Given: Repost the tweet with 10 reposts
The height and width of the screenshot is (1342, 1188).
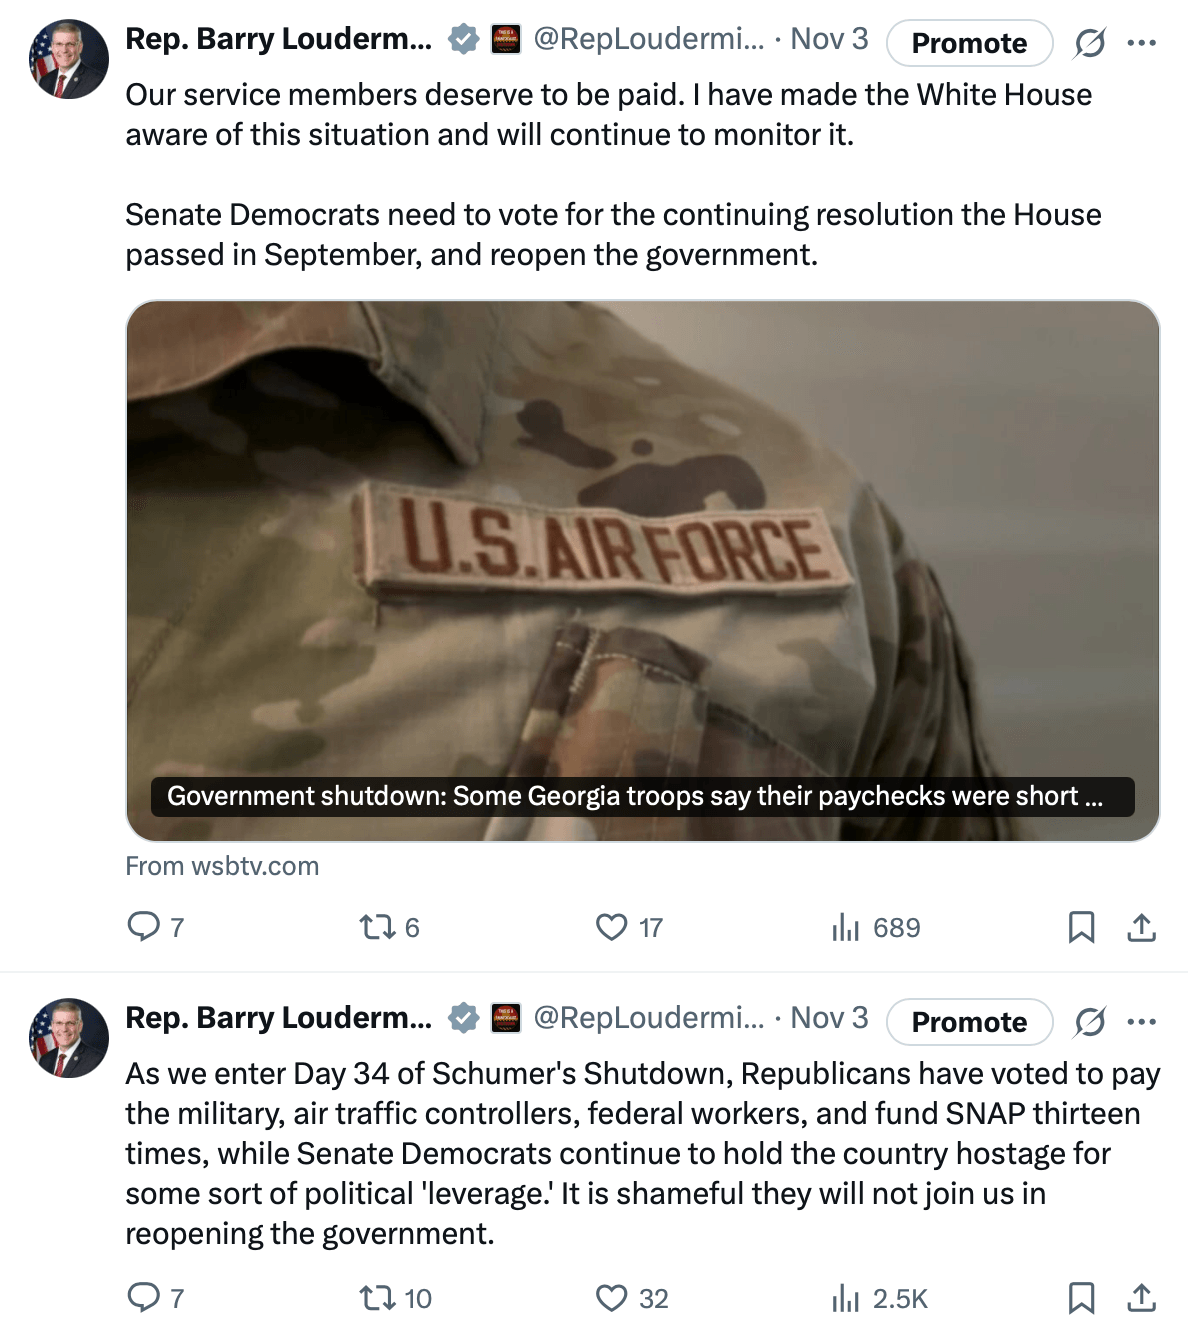Looking at the screenshot, I should (378, 1298).
